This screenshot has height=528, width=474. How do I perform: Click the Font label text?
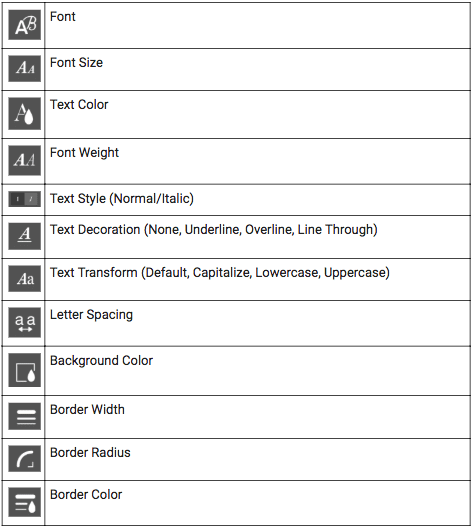pyautogui.click(x=63, y=16)
